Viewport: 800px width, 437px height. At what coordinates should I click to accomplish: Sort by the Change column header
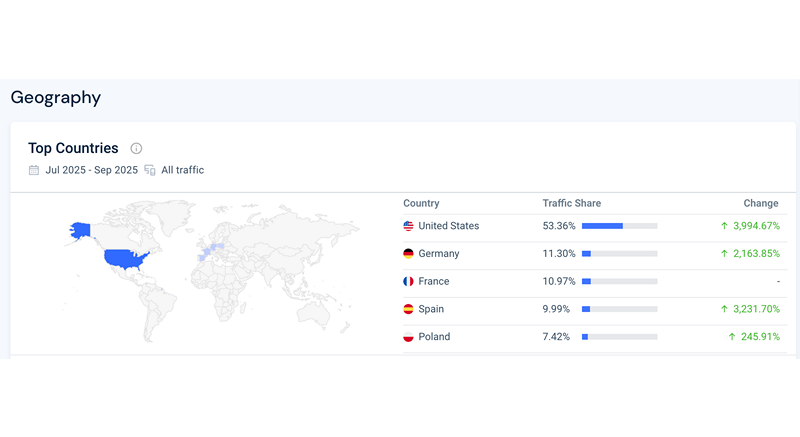point(760,203)
